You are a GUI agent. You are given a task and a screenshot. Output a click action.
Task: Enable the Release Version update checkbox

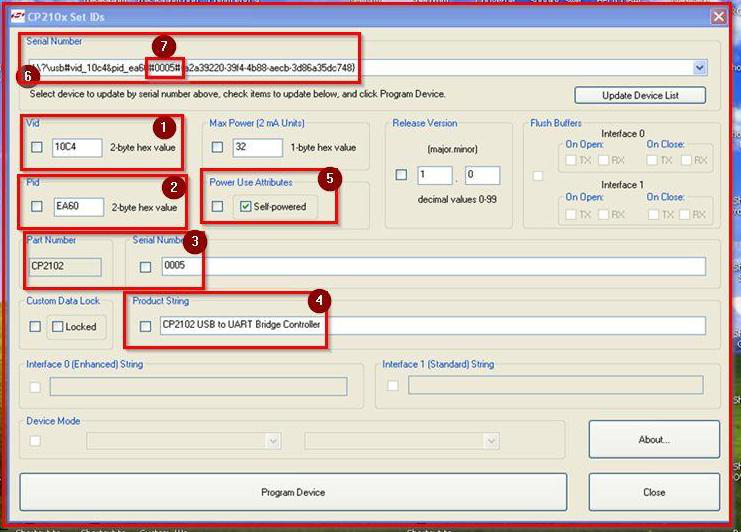pyautogui.click(x=401, y=175)
